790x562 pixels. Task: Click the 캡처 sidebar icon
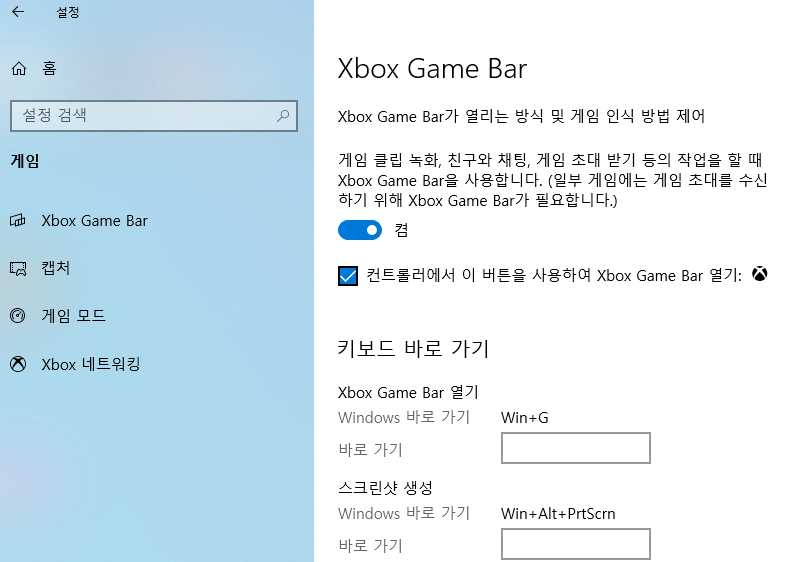coord(18,268)
